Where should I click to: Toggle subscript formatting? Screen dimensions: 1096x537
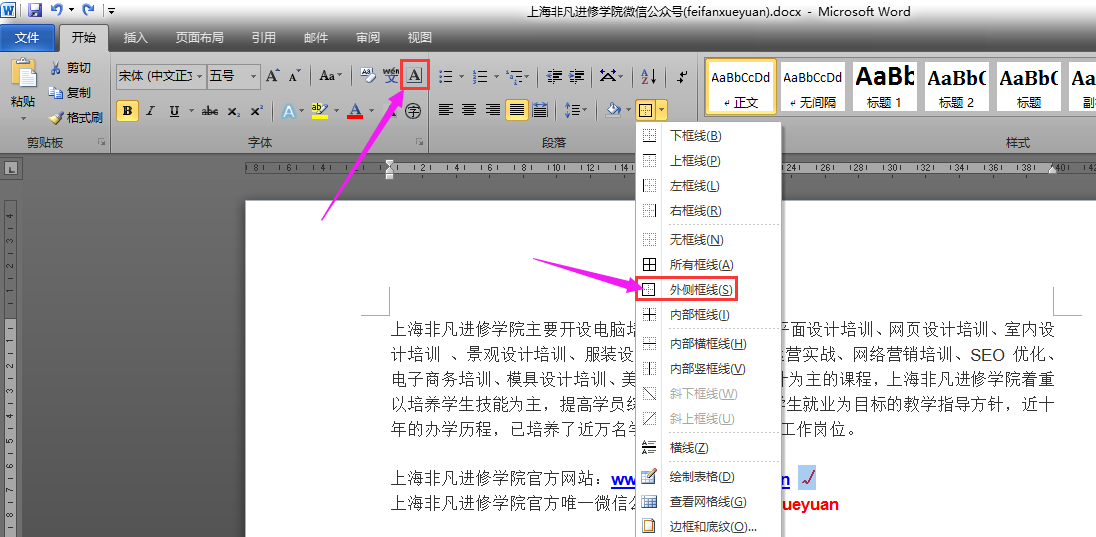point(234,110)
